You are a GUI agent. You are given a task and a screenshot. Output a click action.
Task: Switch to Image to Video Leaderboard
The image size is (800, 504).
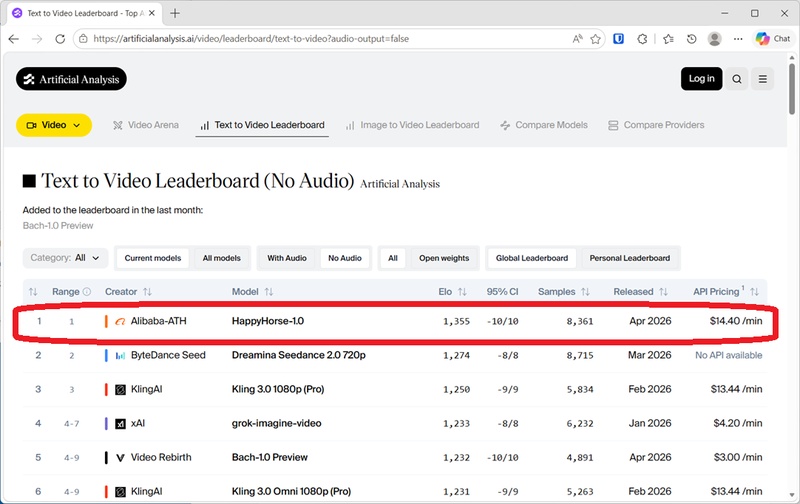click(x=412, y=125)
